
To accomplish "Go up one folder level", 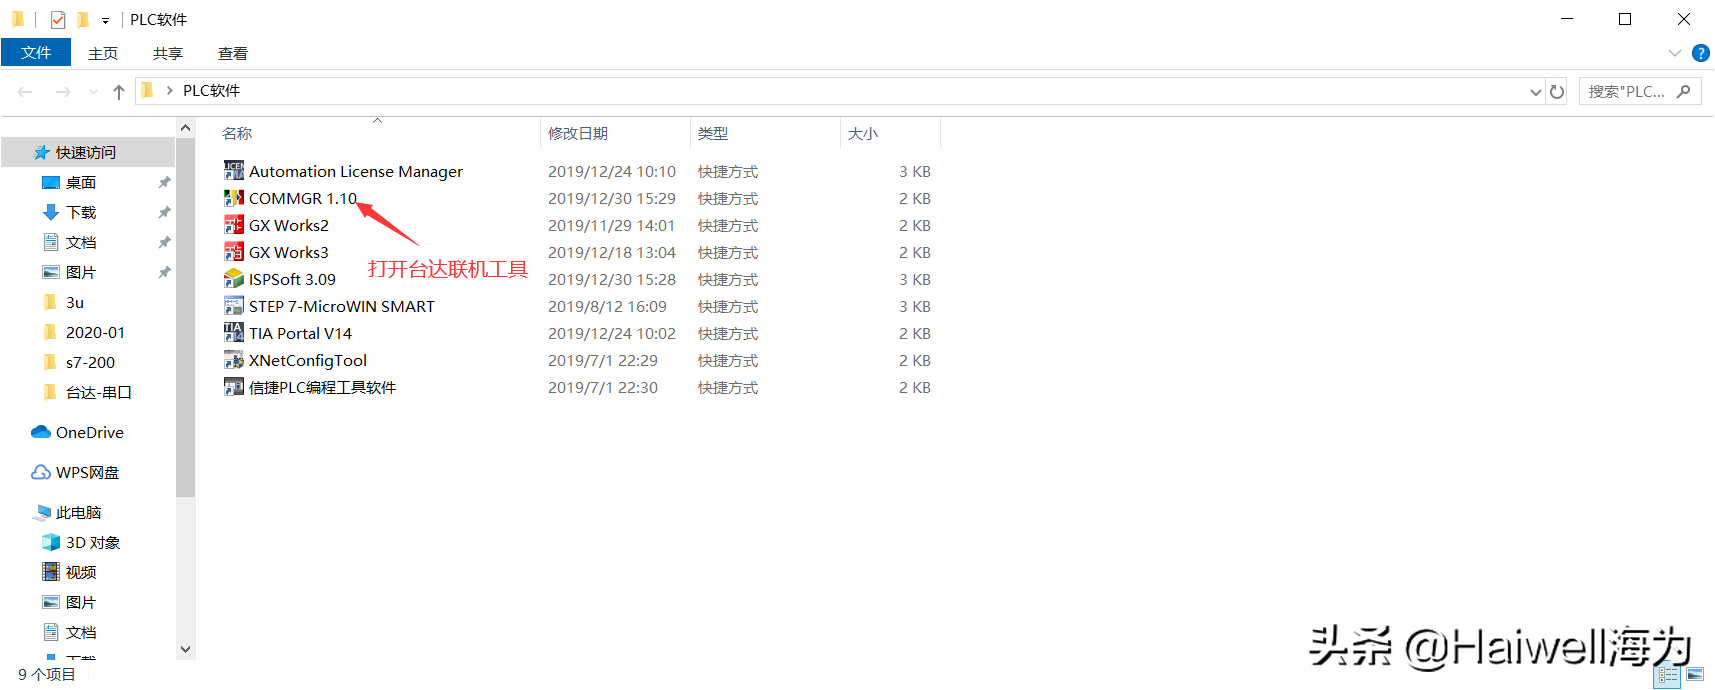I will [x=119, y=91].
